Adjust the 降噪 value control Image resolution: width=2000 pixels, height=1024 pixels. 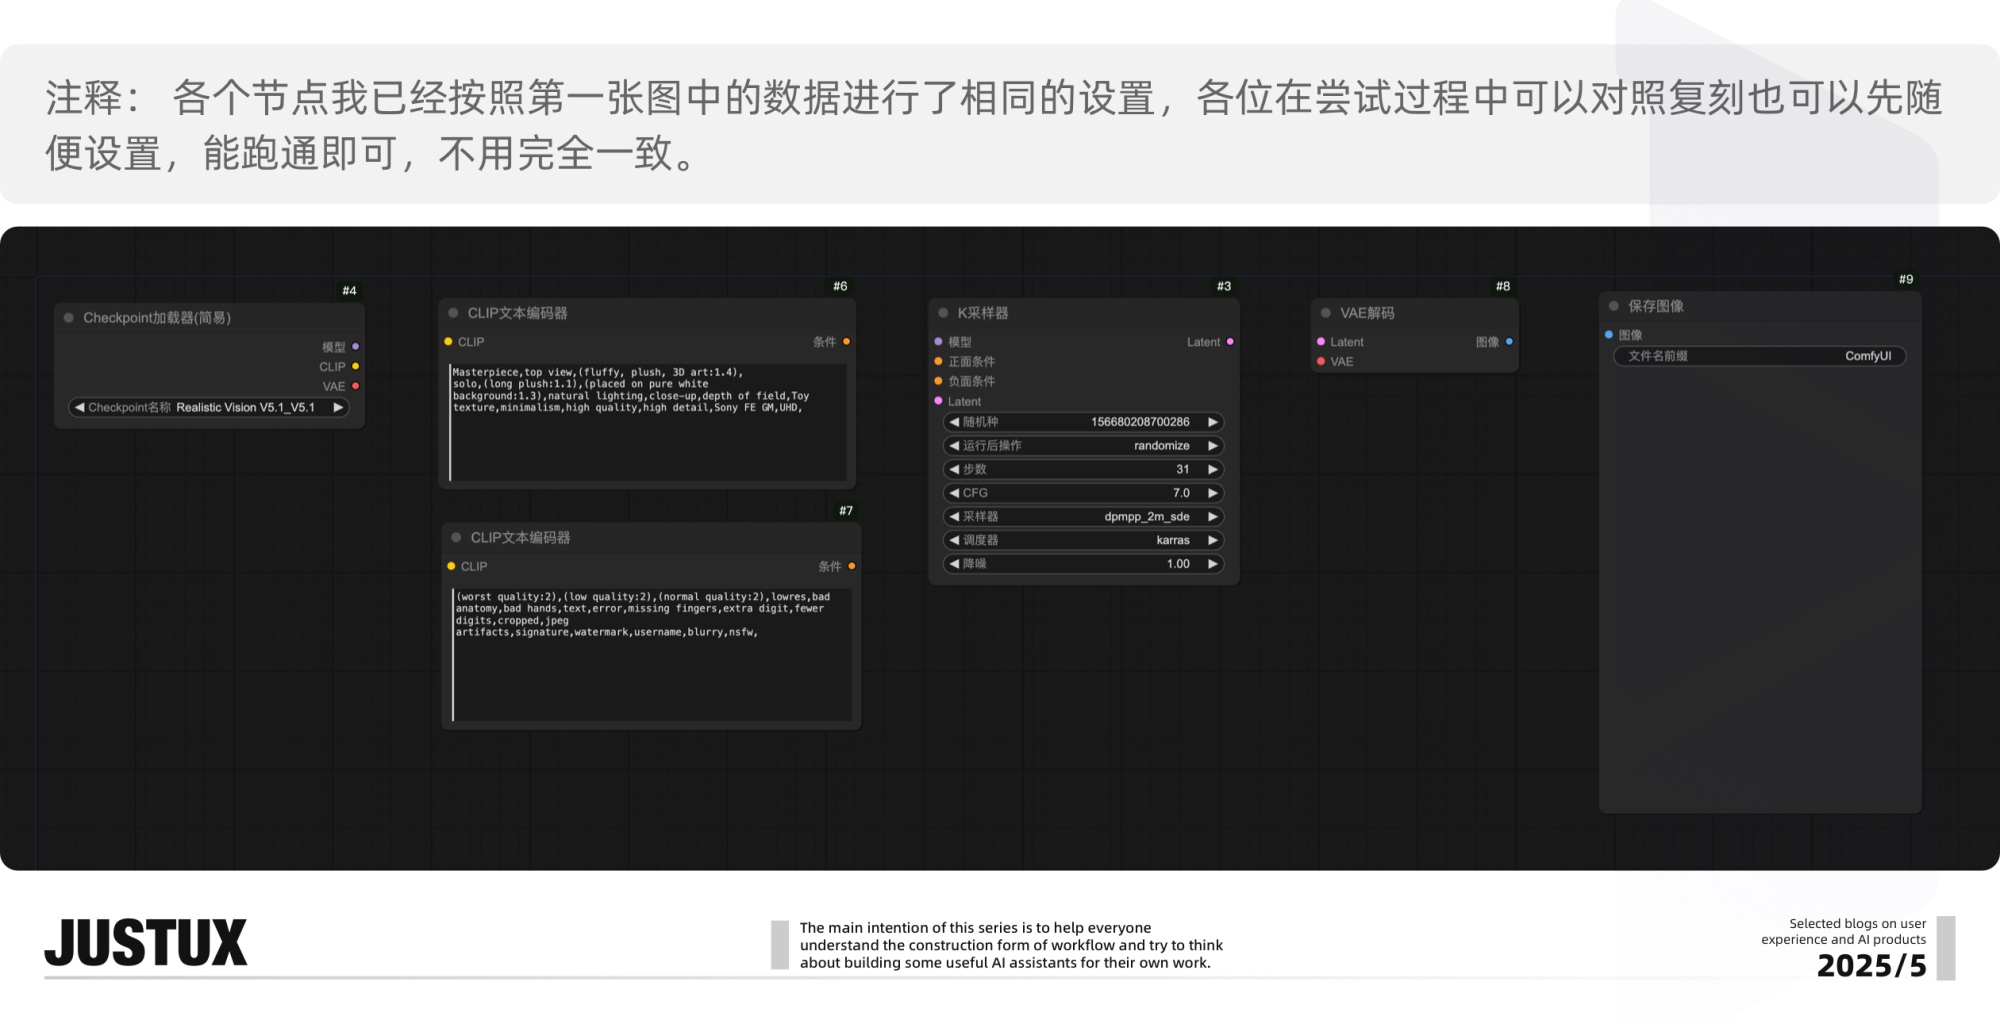tap(1083, 564)
